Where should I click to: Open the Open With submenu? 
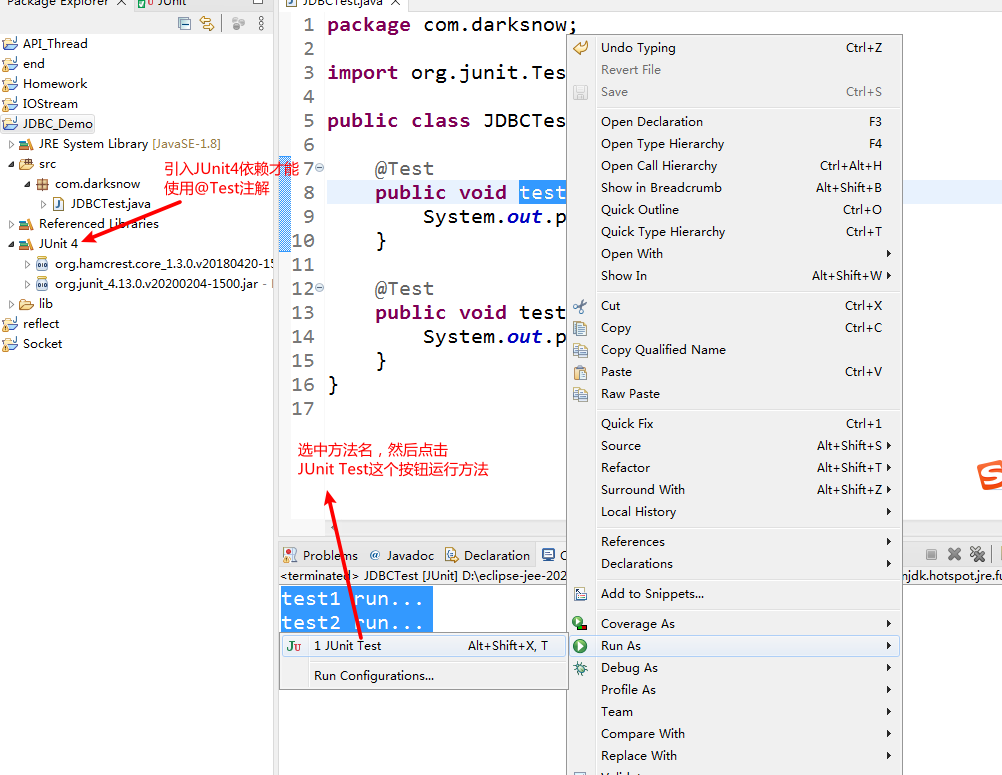point(734,254)
